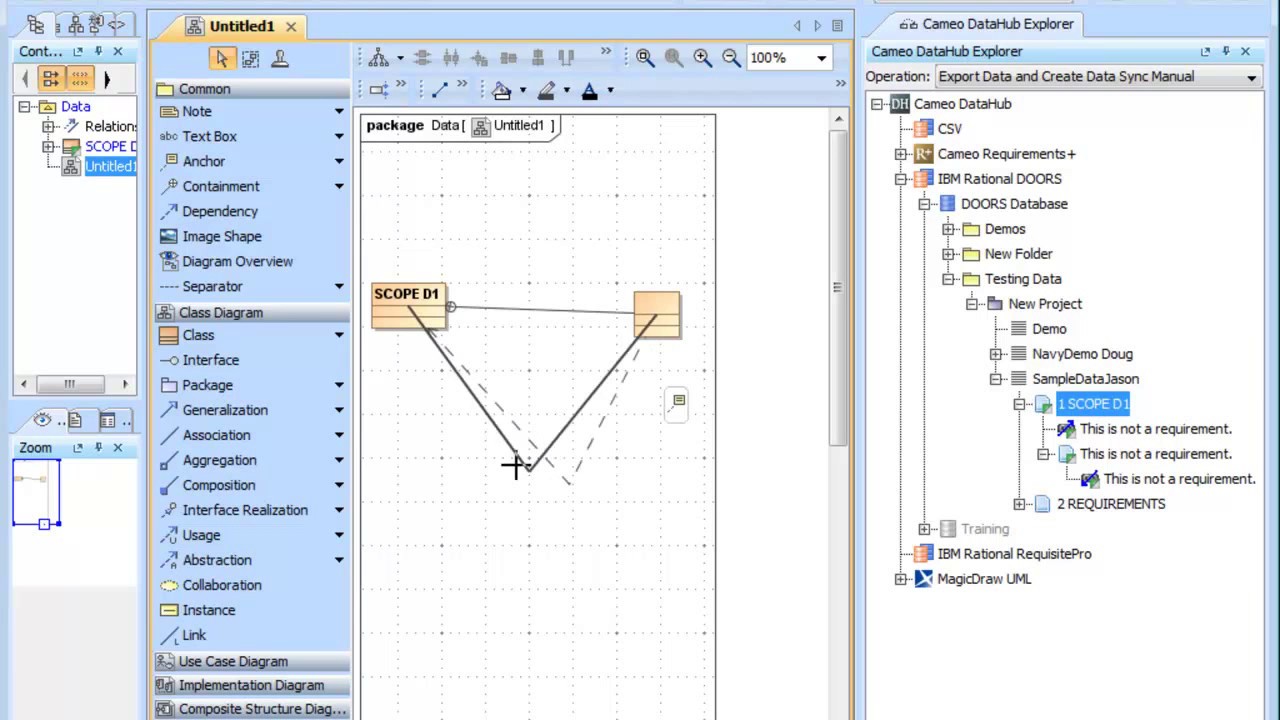Open the fill color dropdown arrow

[522, 90]
